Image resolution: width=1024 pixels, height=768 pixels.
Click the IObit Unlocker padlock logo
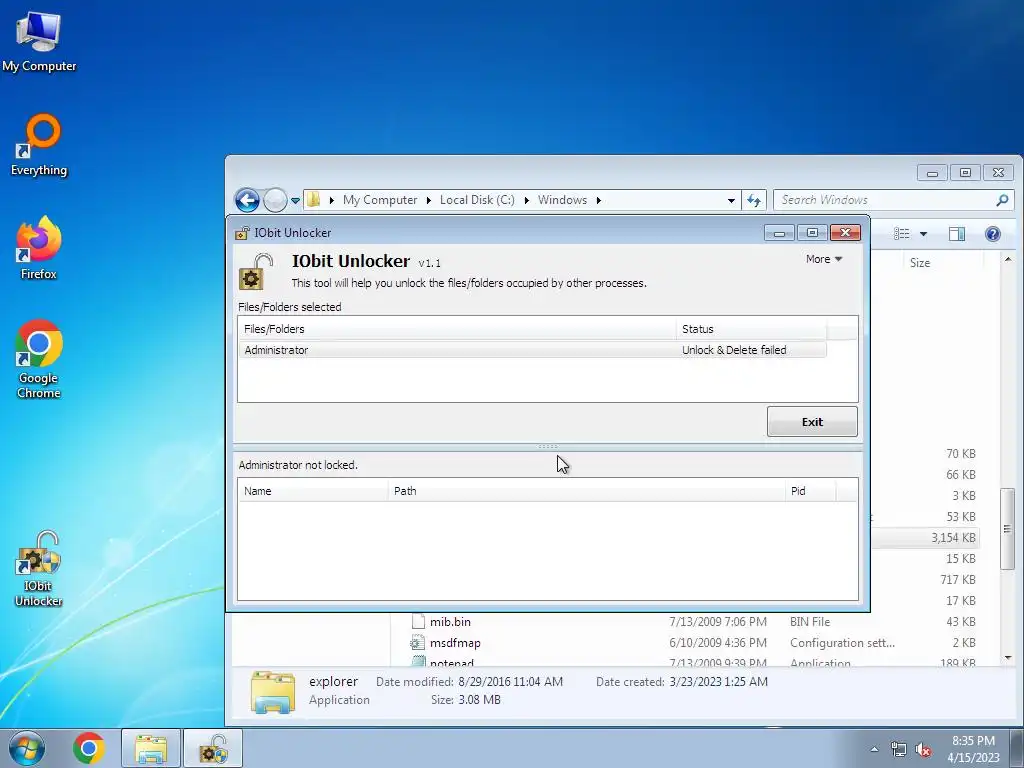pyautogui.click(x=255, y=271)
